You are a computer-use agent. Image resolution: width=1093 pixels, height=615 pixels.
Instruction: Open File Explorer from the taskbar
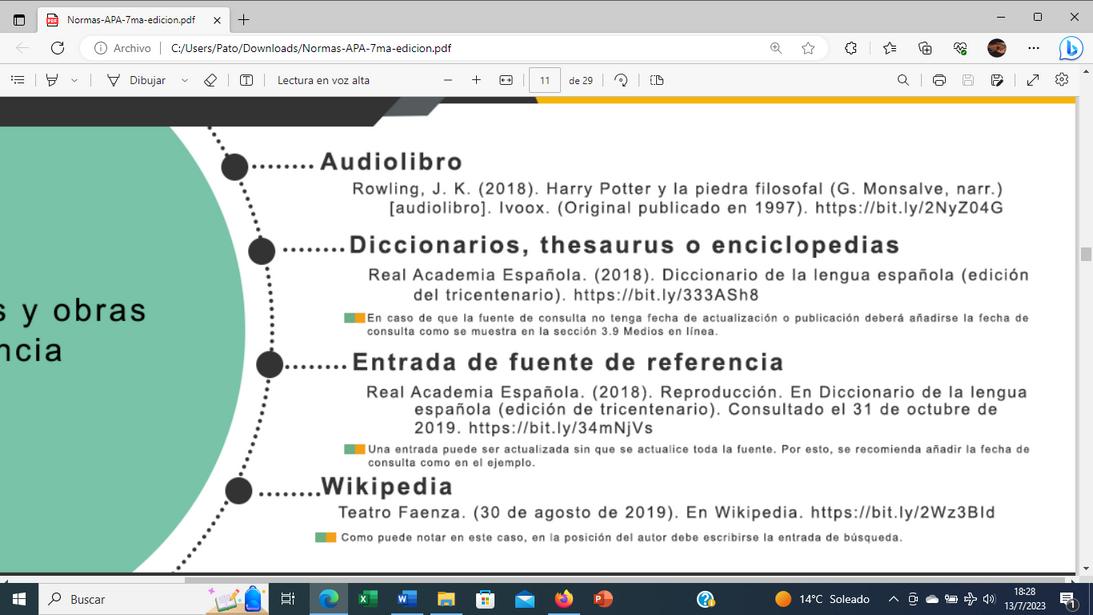pos(446,599)
